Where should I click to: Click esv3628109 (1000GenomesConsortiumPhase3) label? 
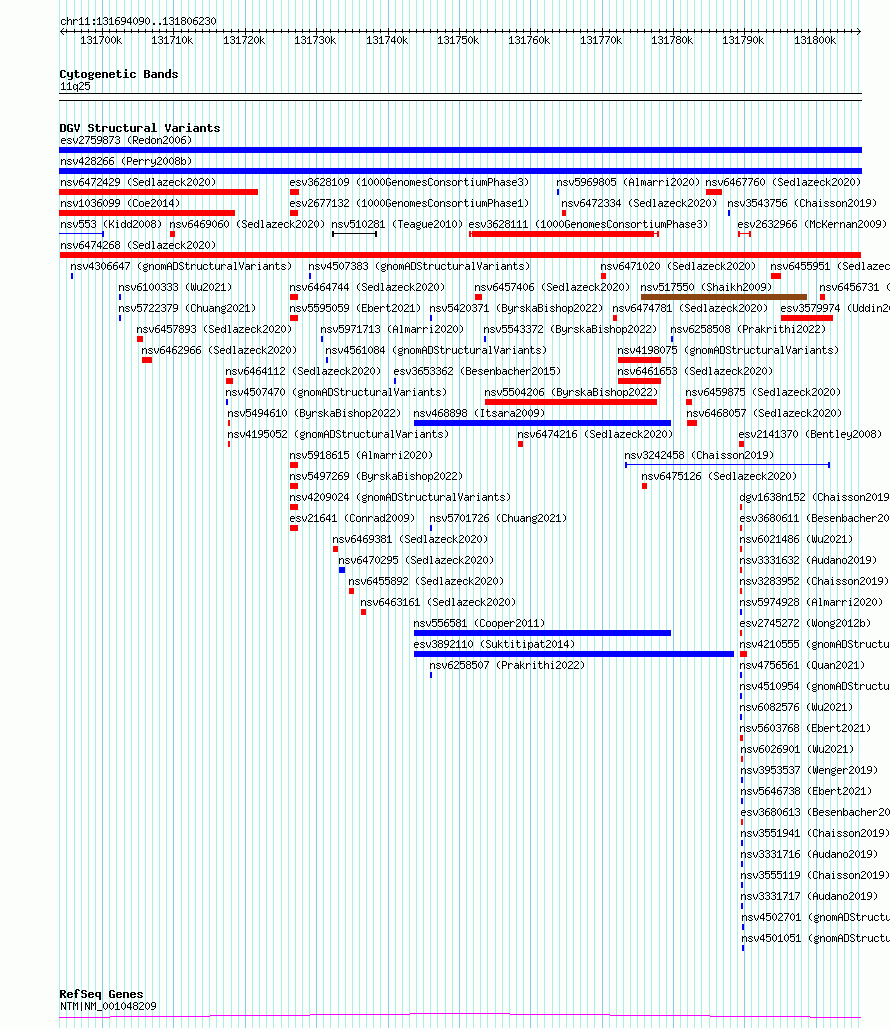[x=410, y=182]
